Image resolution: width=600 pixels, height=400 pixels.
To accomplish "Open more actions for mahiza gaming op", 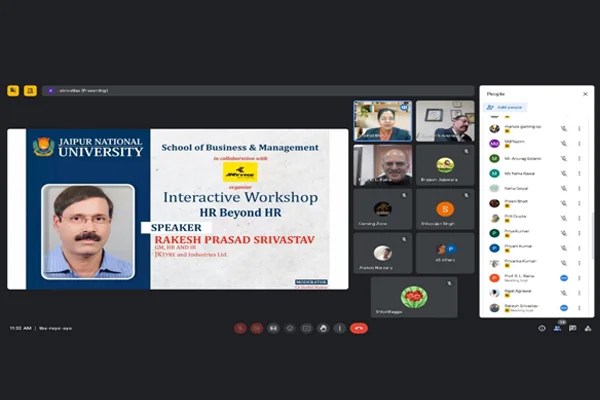I will [x=579, y=129].
